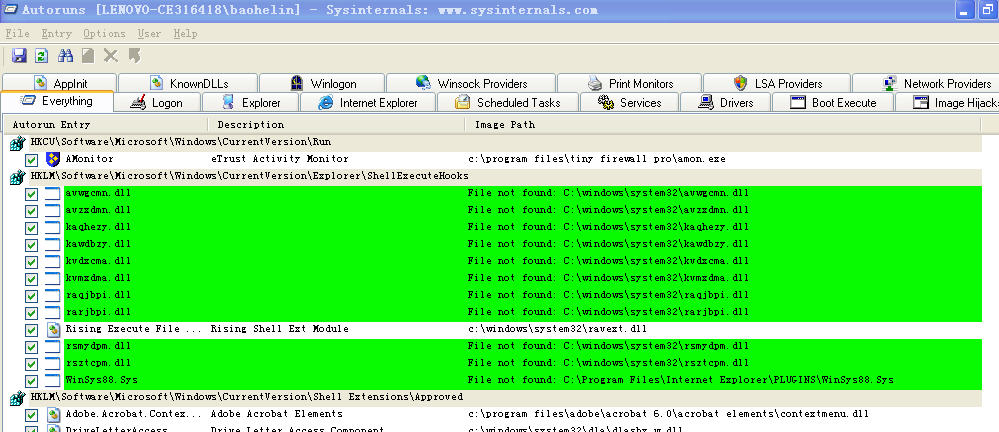The image size is (999, 432).
Task: Click the Save toolbar icon
Action: click(19, 56)
